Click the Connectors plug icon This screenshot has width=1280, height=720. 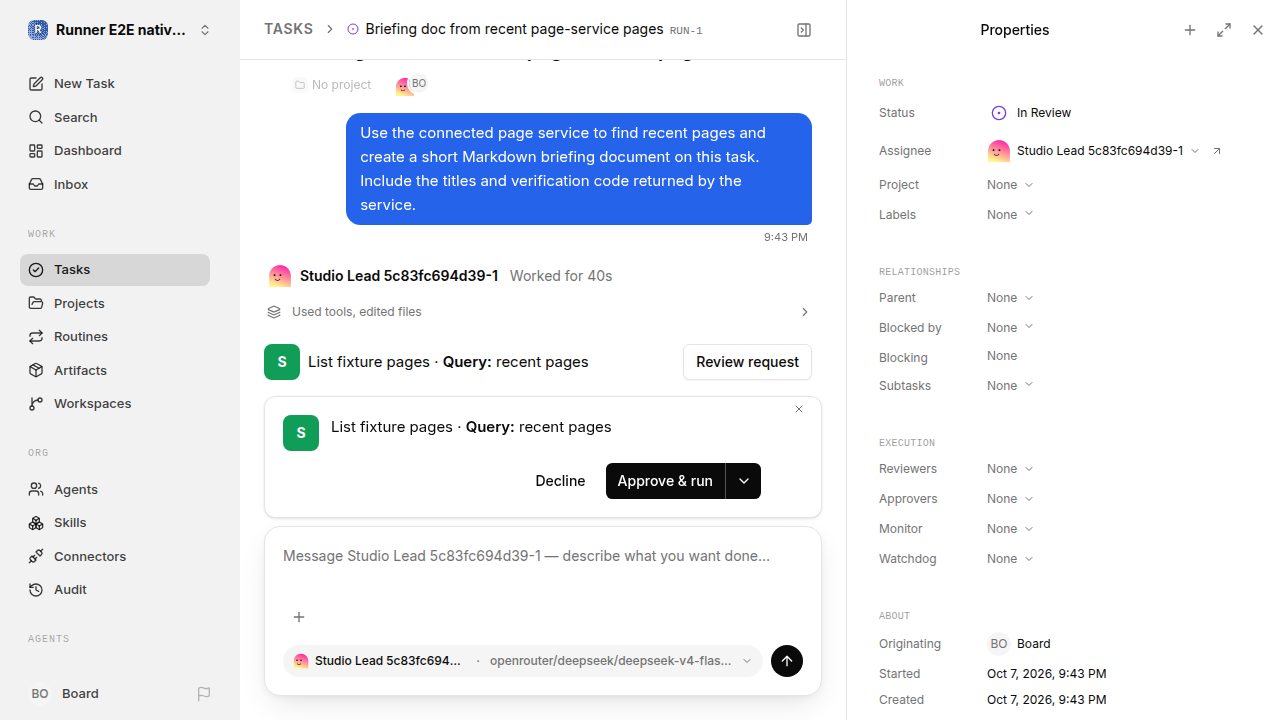36,556
